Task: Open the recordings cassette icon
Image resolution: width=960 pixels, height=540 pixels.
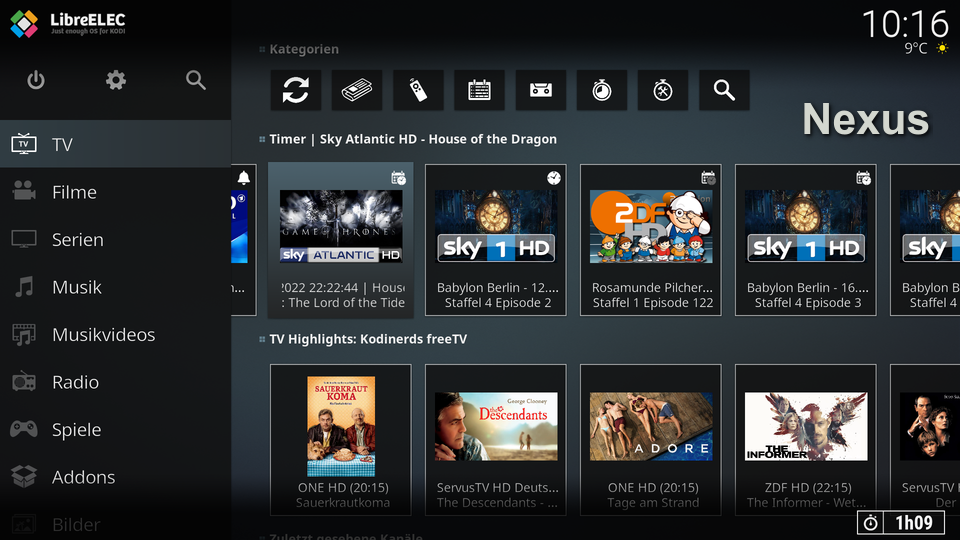Action: coord(541,90)
